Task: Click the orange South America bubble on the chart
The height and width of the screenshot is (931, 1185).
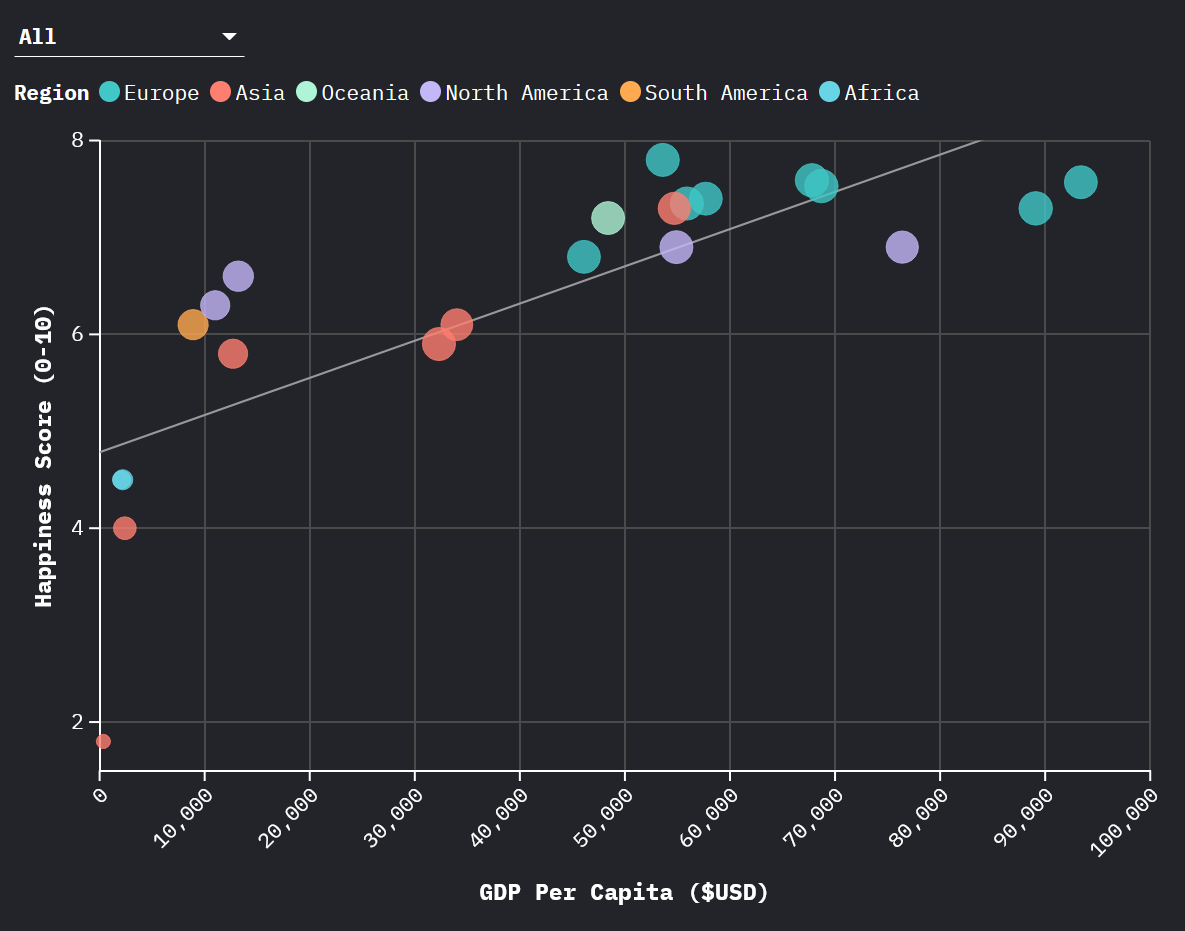Action: [x=193, y=324]
